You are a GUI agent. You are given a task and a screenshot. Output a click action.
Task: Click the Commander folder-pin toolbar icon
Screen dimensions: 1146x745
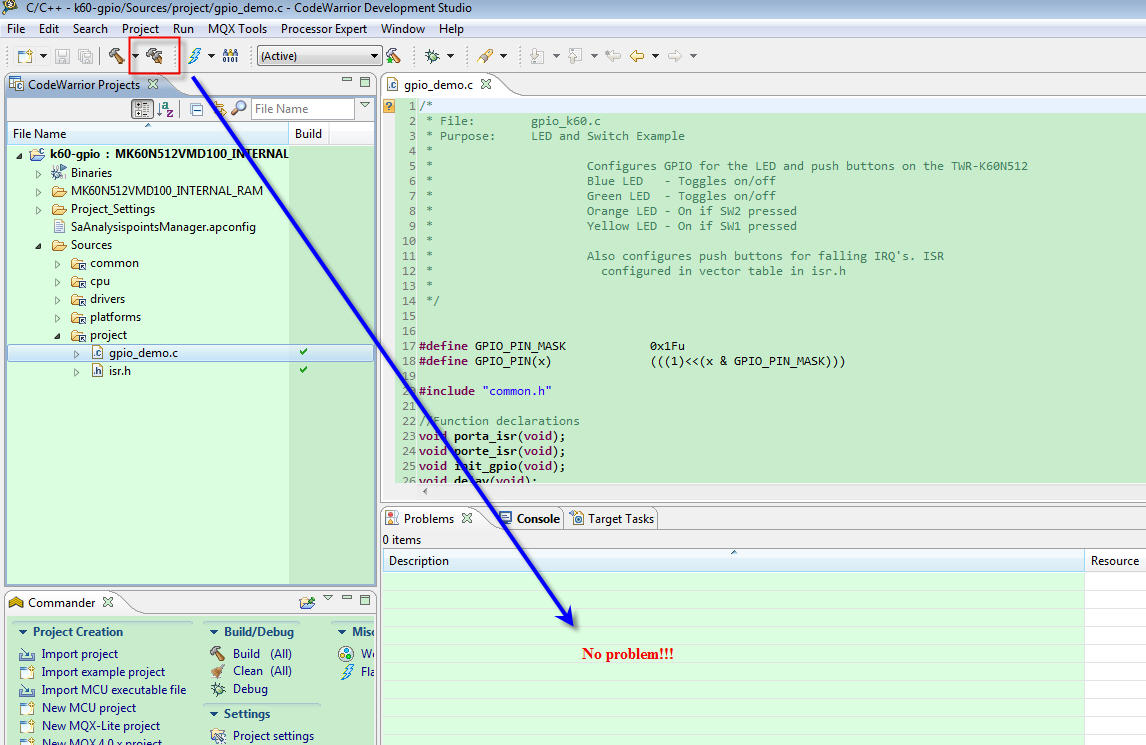(307, 602)
